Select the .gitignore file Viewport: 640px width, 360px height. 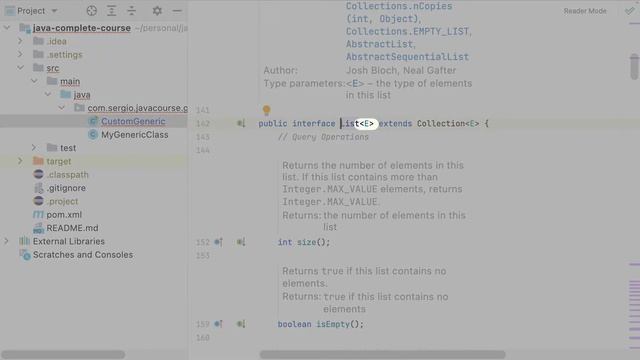[x=66, y=188]
